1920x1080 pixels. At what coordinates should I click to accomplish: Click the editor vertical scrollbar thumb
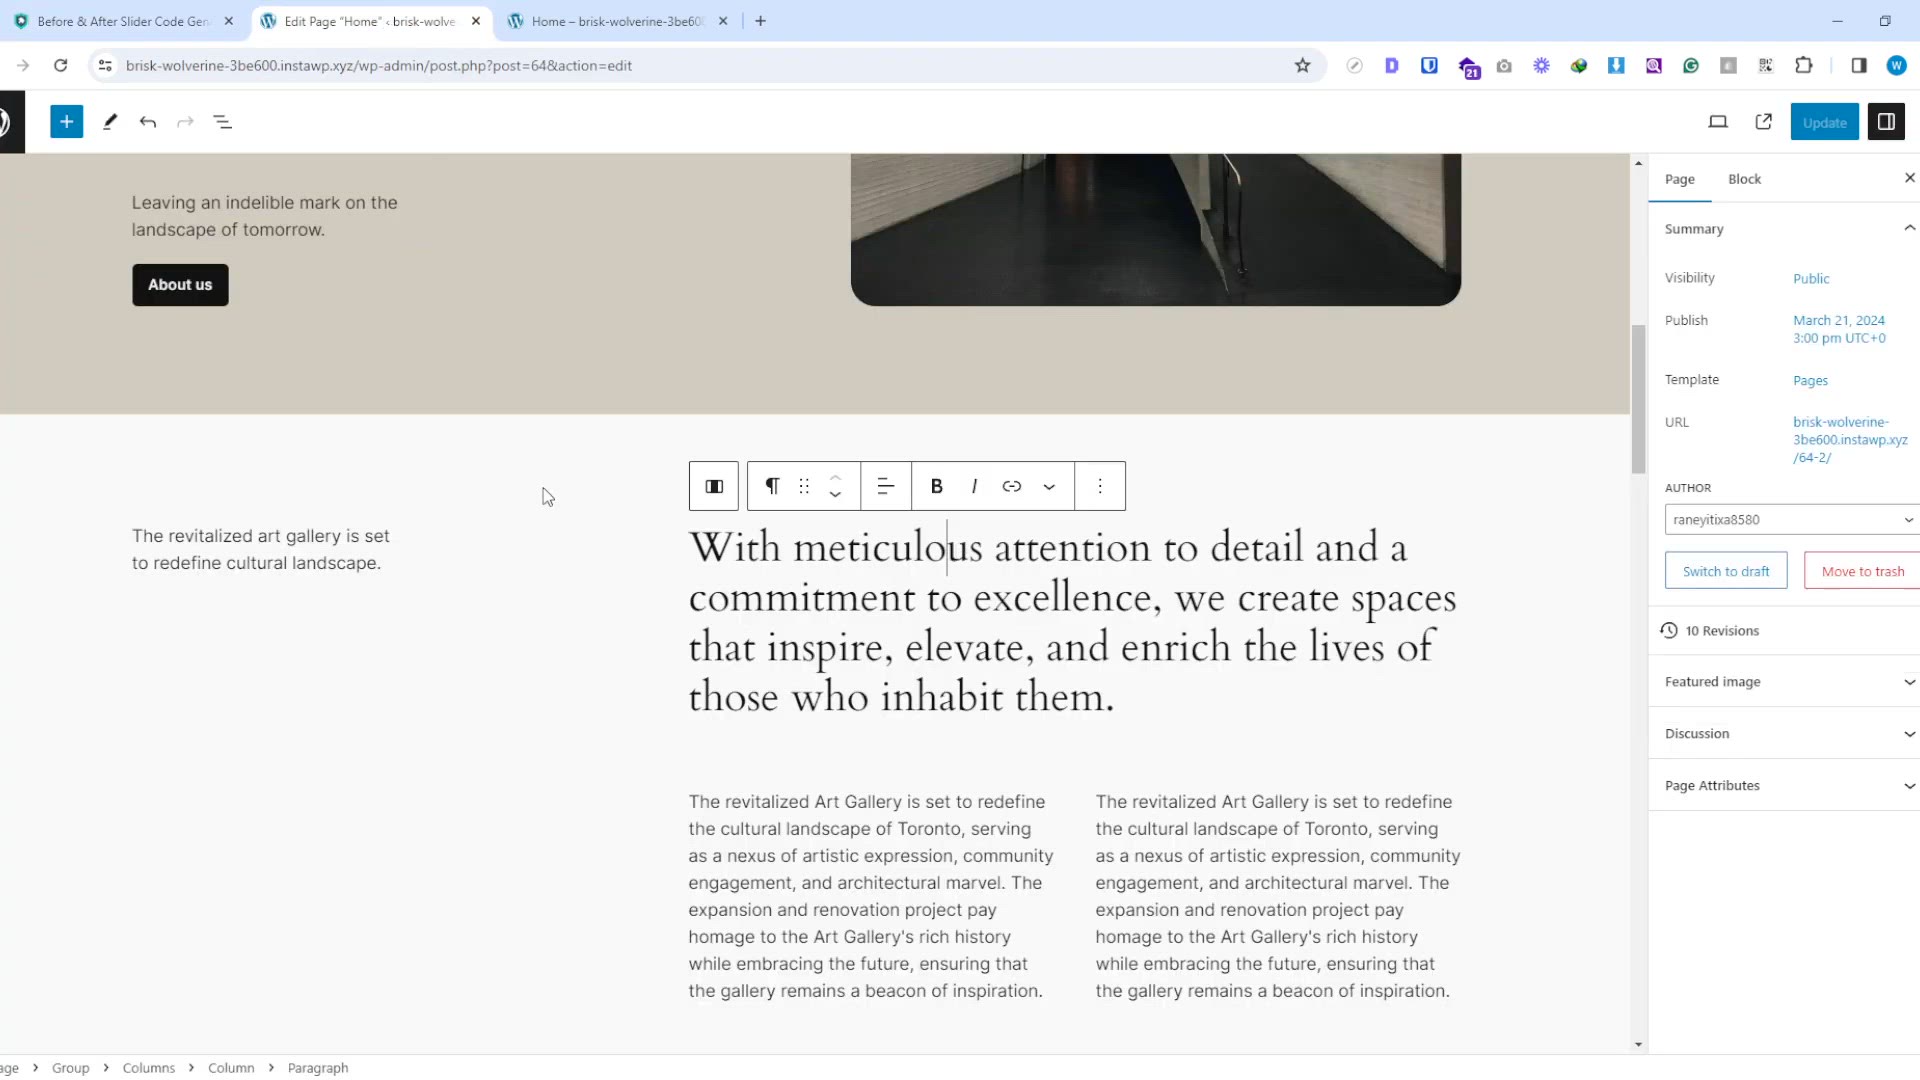pyautogui.click(x=1638, y=399)
